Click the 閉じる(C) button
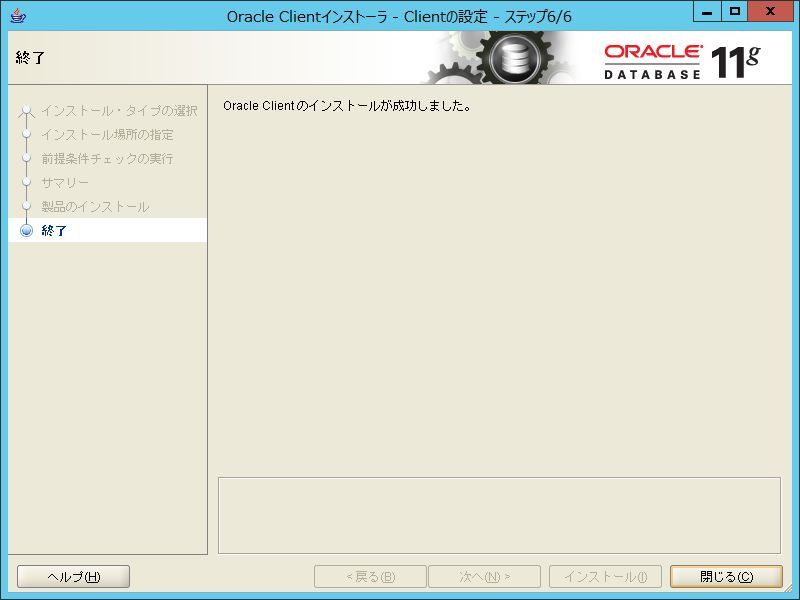Screen dimensions: 800x600 (726, 577)
